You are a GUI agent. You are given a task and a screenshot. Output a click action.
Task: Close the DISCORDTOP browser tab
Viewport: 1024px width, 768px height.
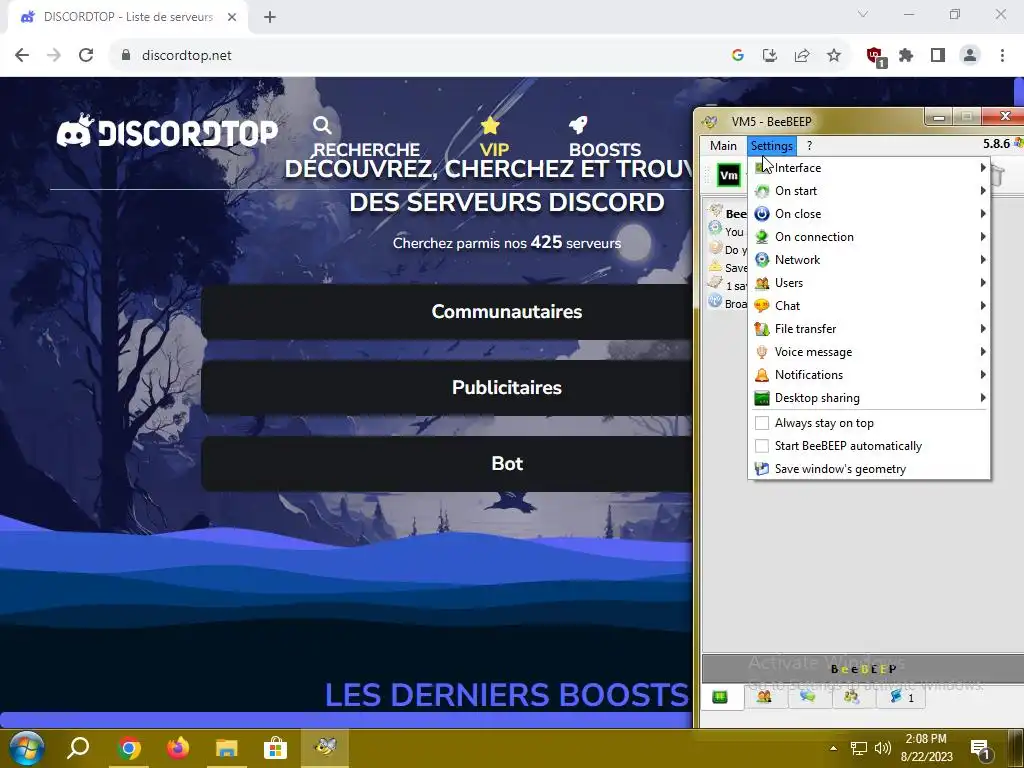(232, 17)
